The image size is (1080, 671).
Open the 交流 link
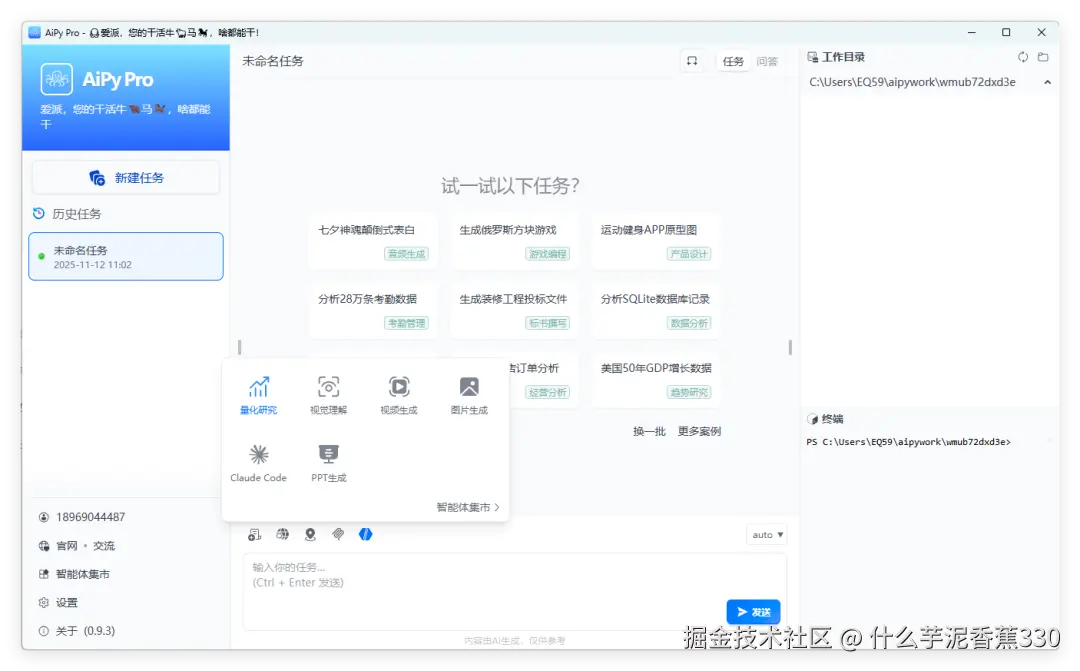[x=104, y=546]
